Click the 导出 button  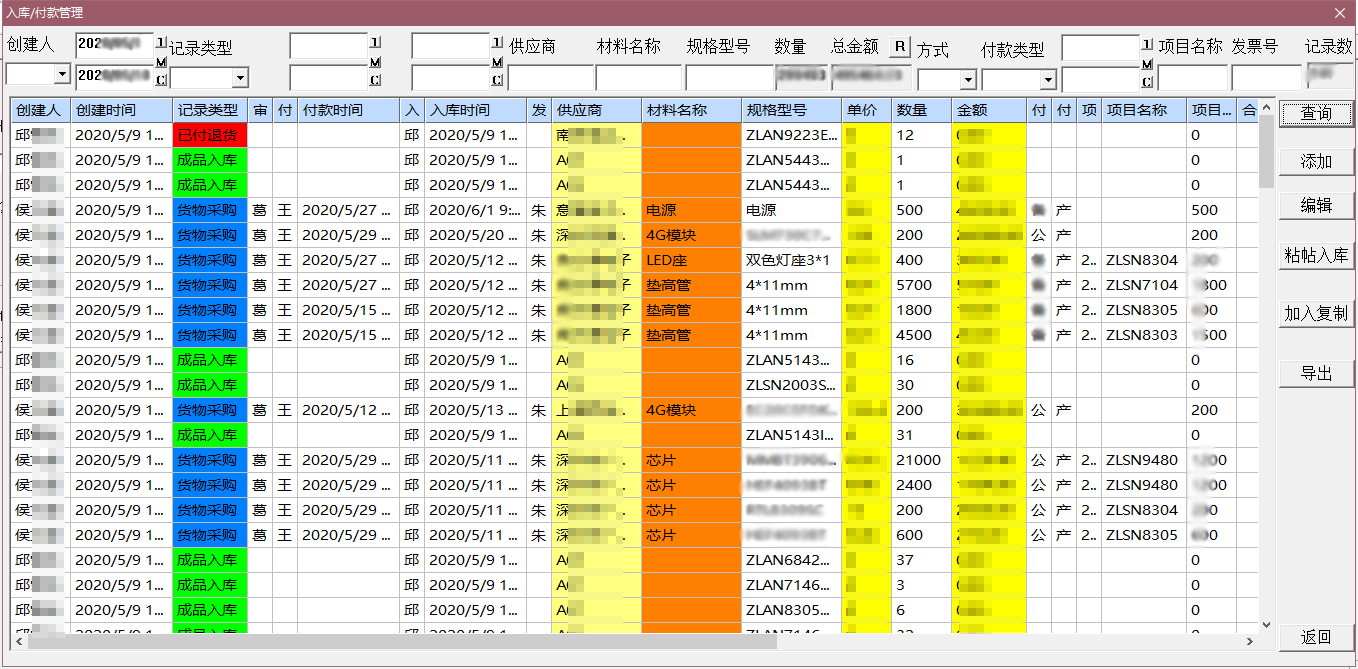[x=1316, y=374]
